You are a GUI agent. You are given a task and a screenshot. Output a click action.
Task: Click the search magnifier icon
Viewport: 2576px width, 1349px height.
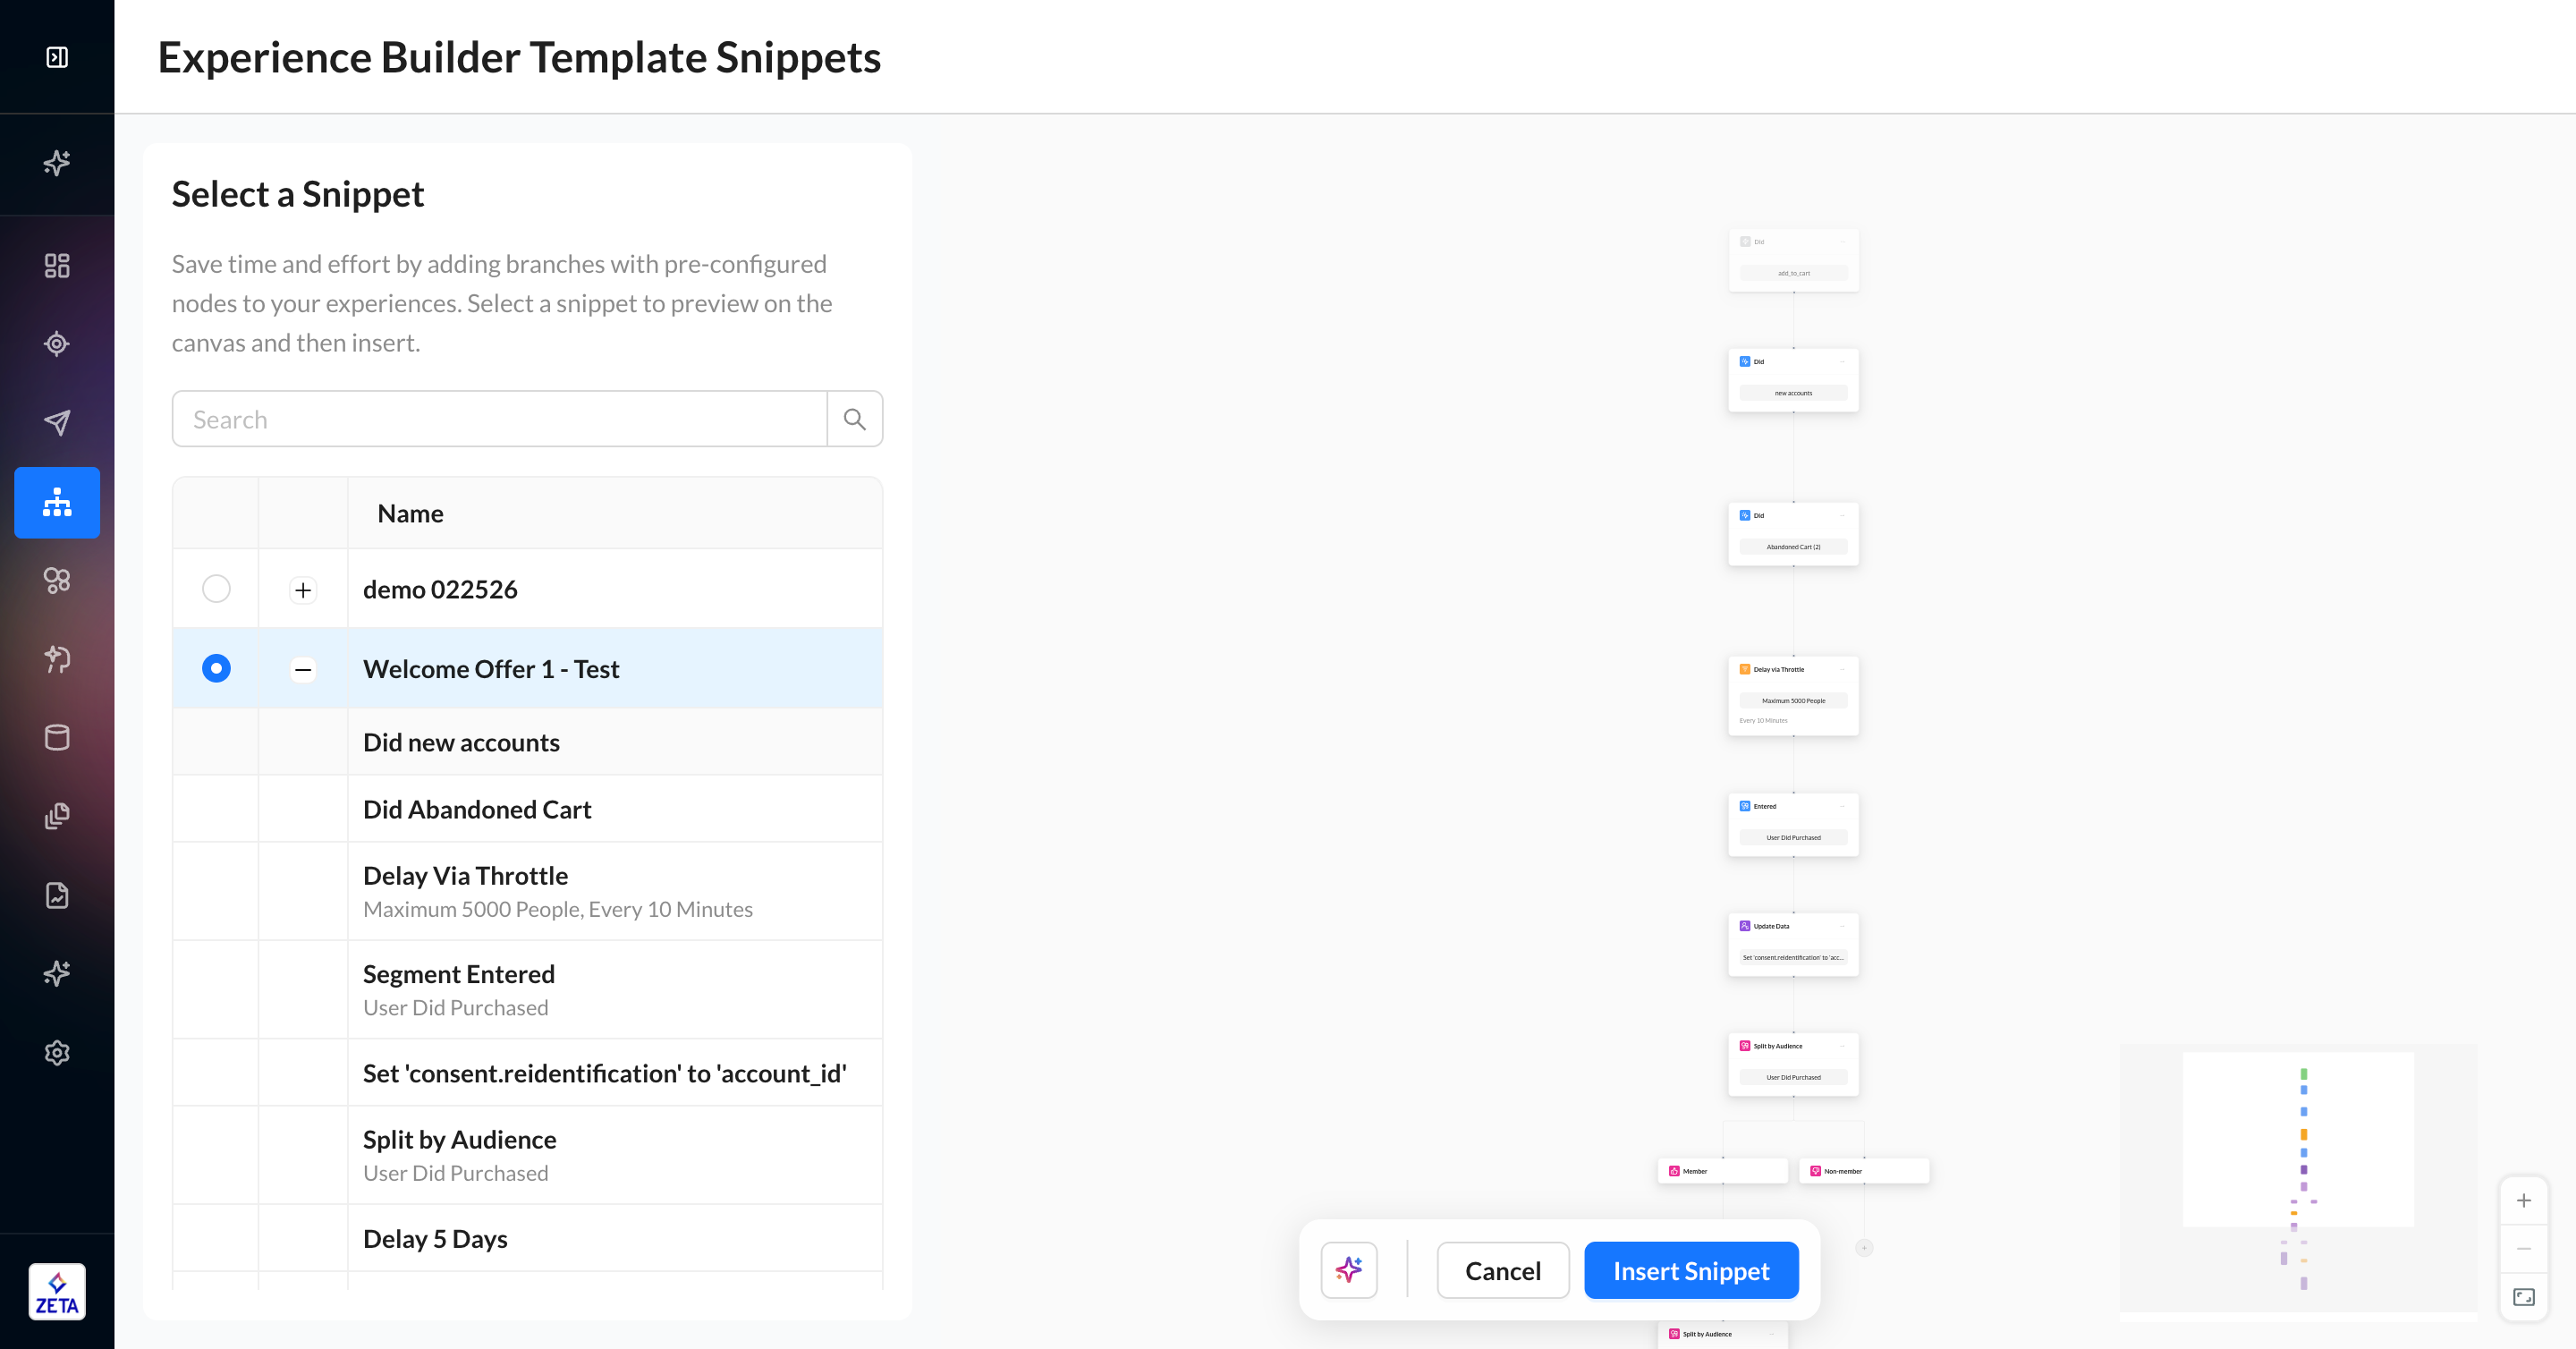pyautogui.click(x=854, y=419)
